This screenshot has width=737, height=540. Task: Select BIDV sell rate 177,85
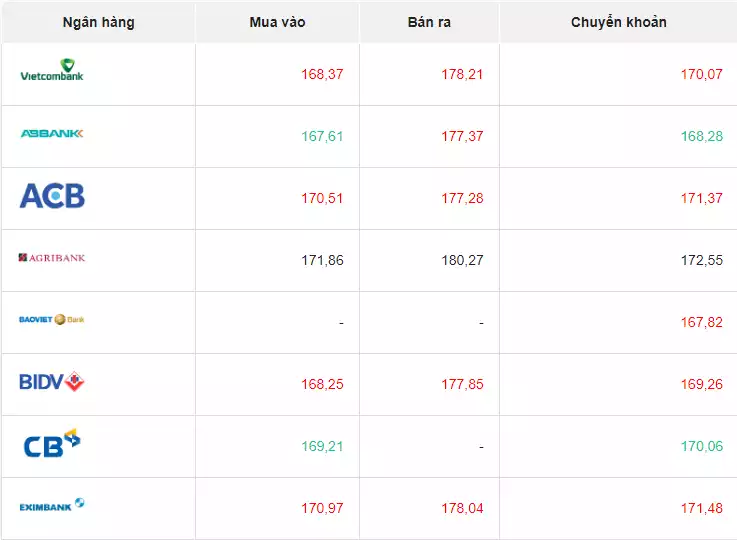(462, 384)
